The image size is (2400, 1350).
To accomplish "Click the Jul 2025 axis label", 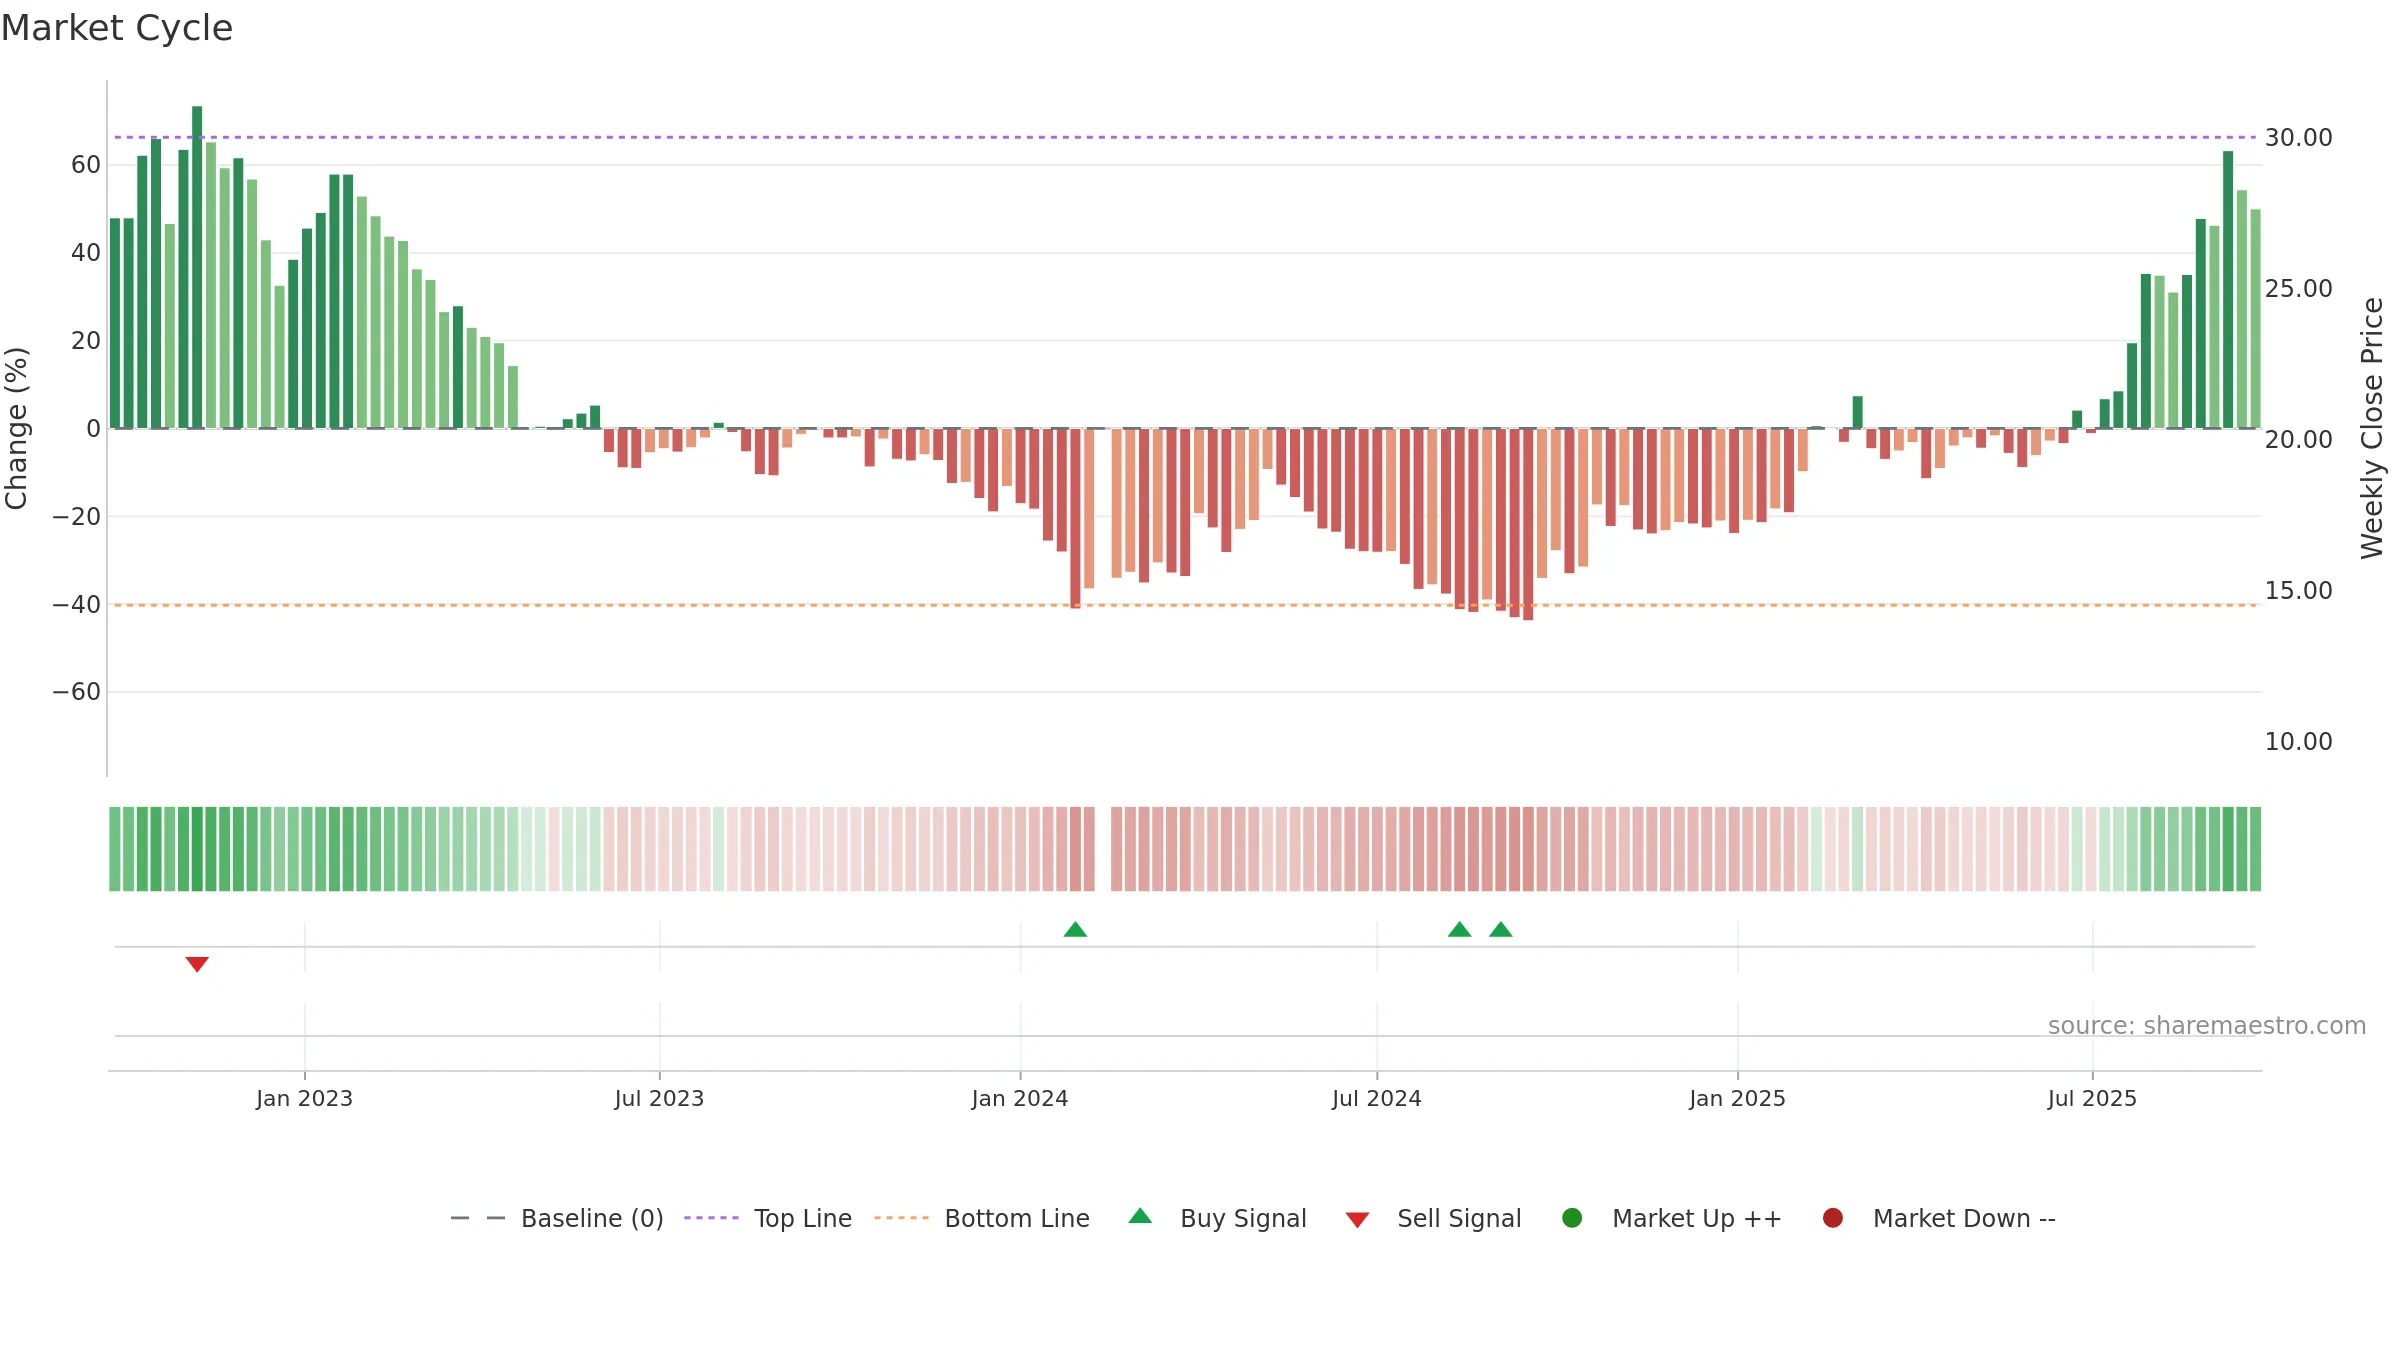I will [x=2092, y=1098].
